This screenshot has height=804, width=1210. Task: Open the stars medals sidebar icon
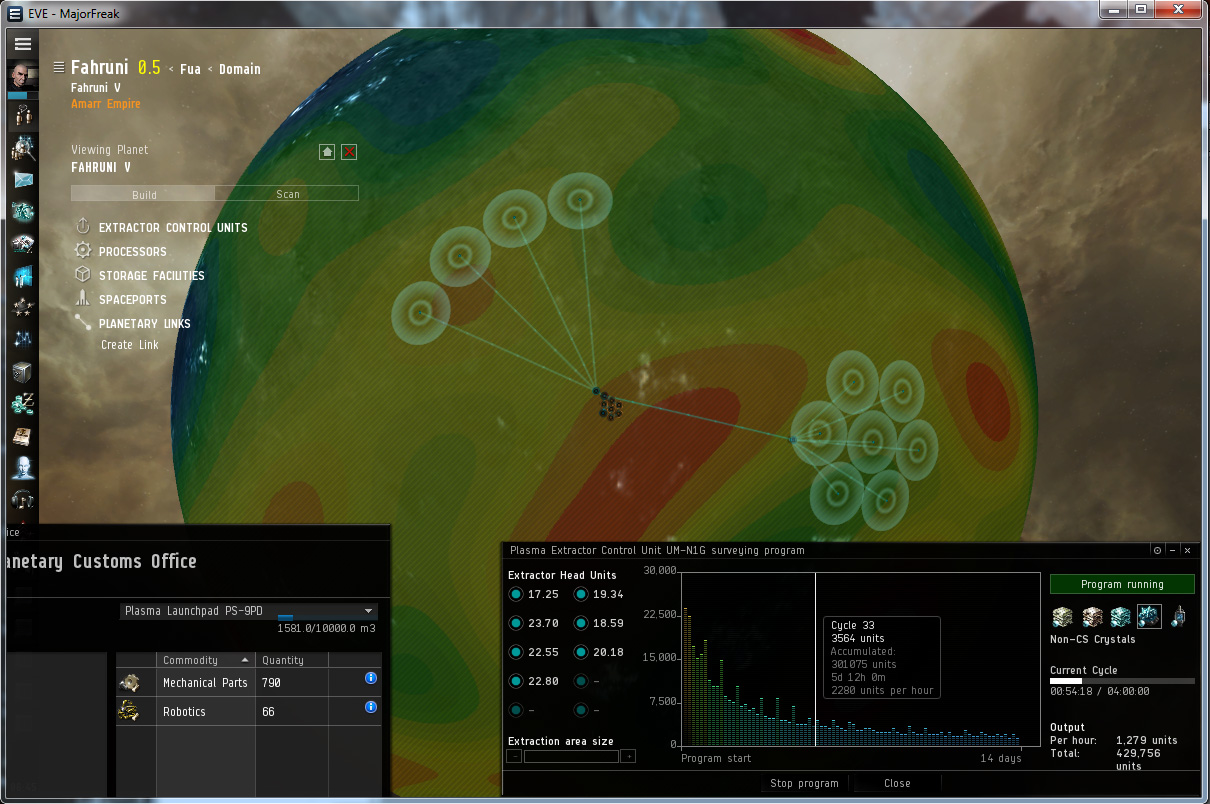click(x=23, y=307)
